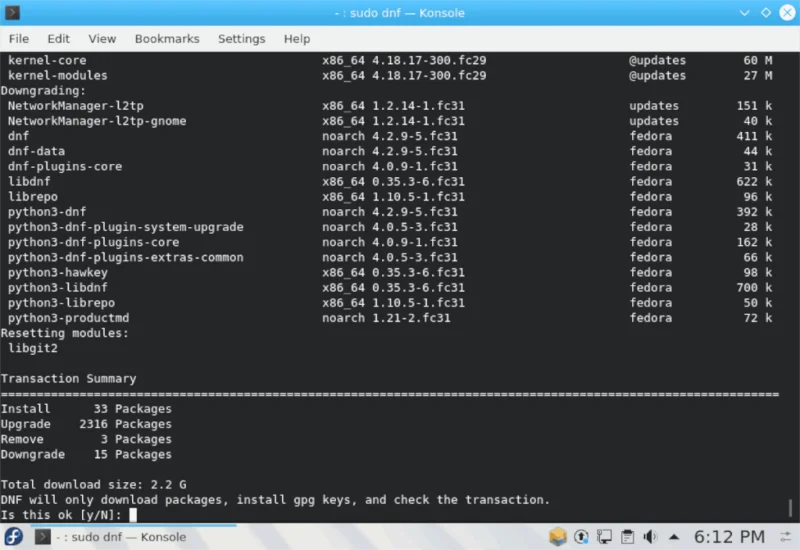Open the File menu
The image size is (800, 550).
coord(19,39)
